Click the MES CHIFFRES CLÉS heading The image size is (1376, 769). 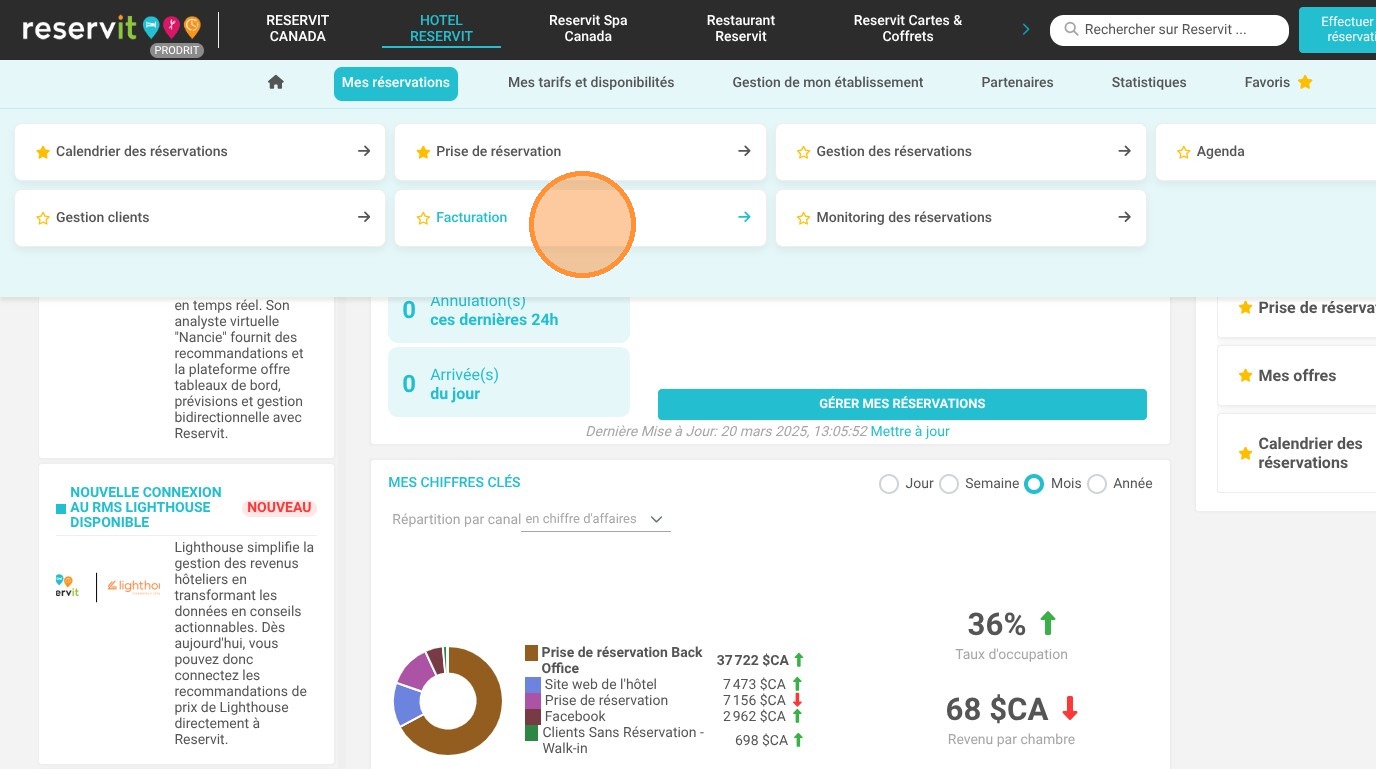(x=454, y=483)
